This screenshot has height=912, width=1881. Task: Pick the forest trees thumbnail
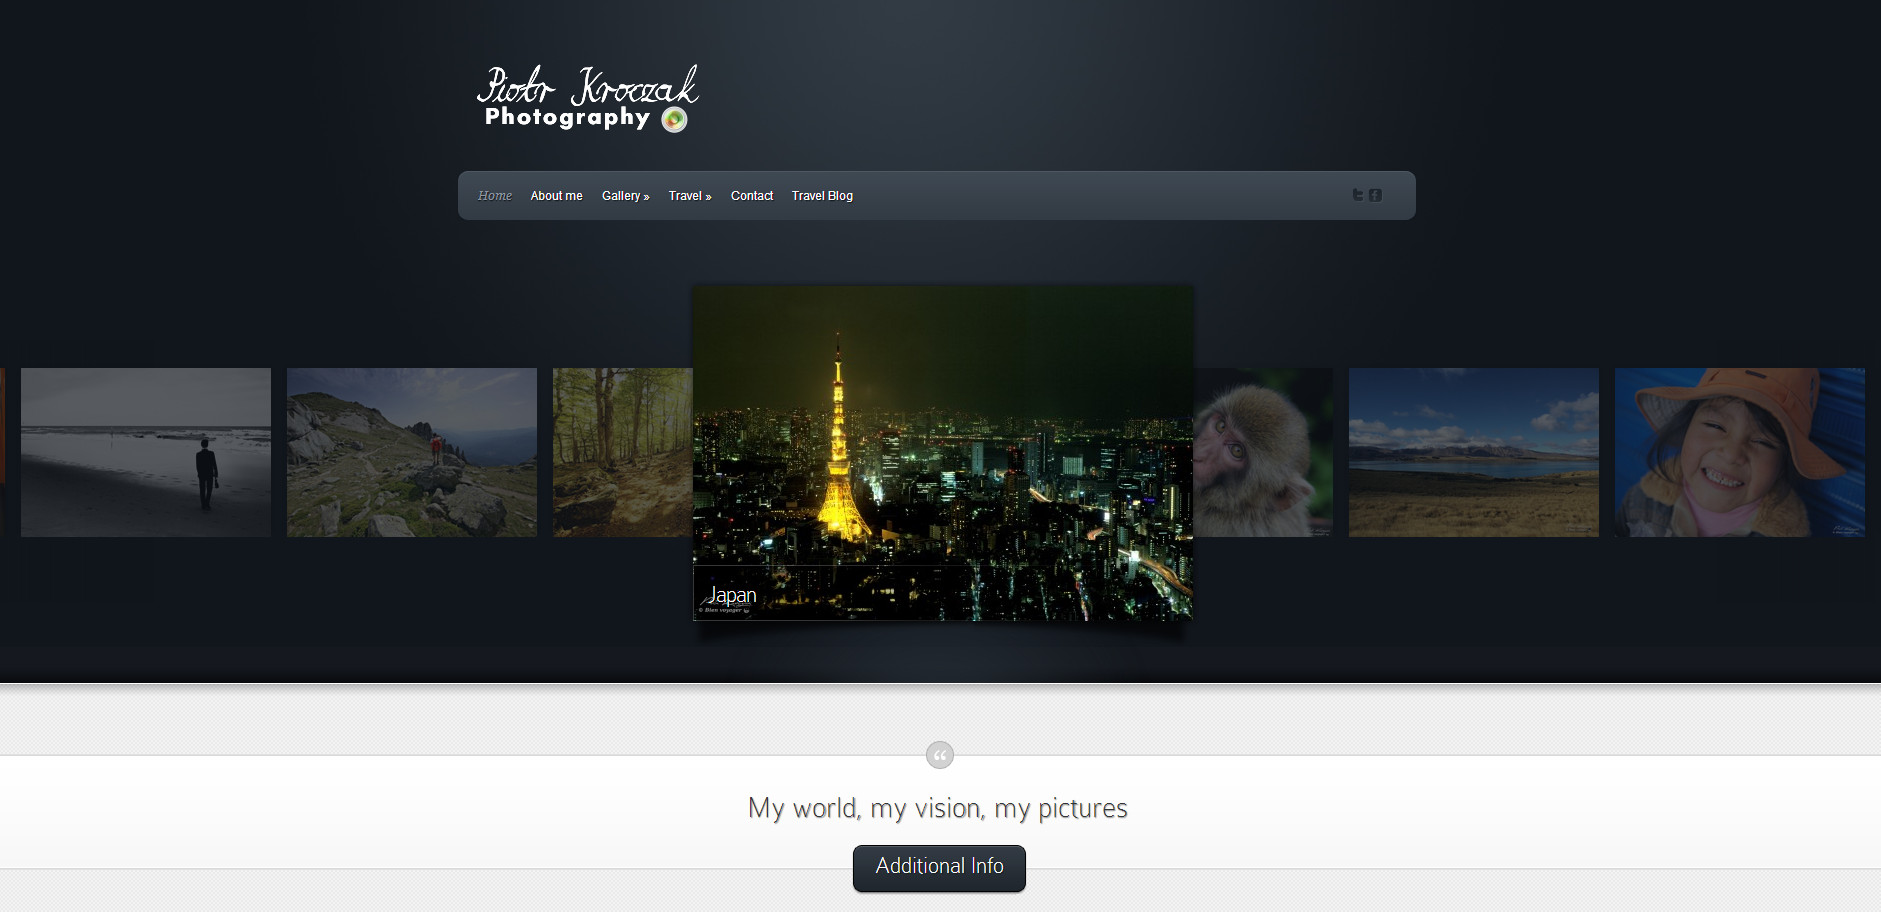pos(622,452)
